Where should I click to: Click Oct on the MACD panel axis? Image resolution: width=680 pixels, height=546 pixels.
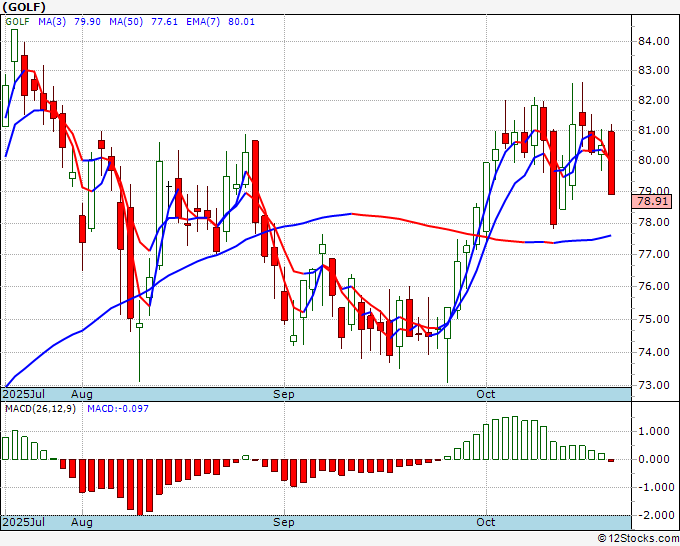coord(486,522)
